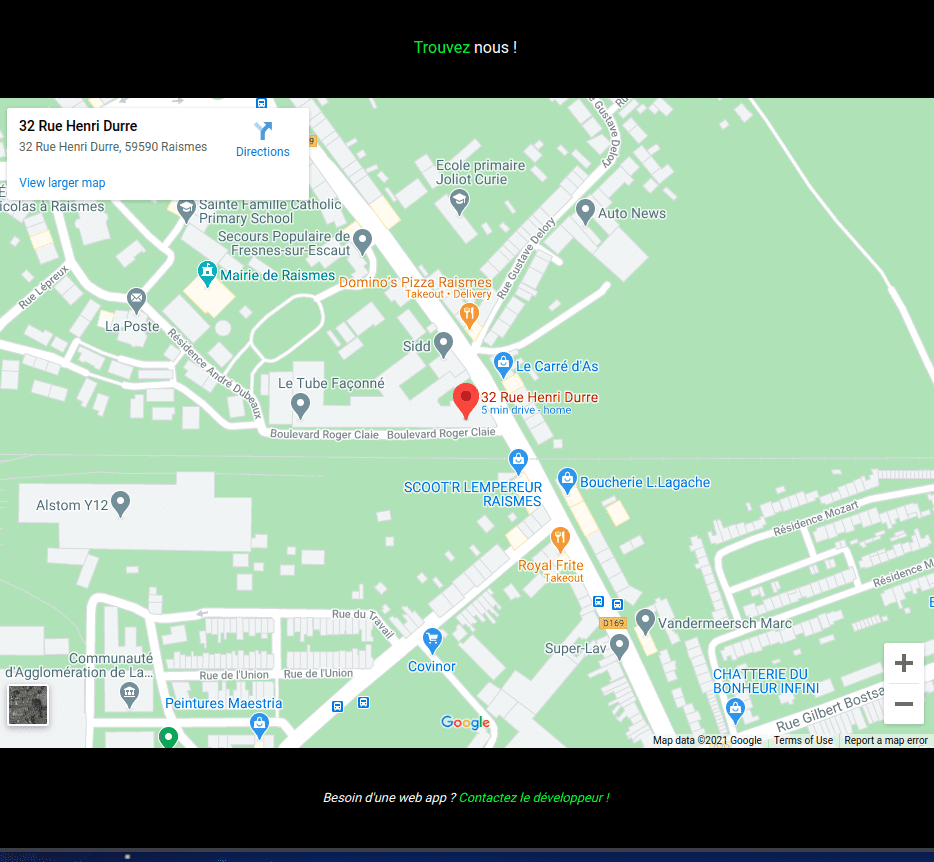This screenshot has width=934, height=862.
Task: Switch to satellite imagery thumbnail
Action: click(x=28, y=705)
